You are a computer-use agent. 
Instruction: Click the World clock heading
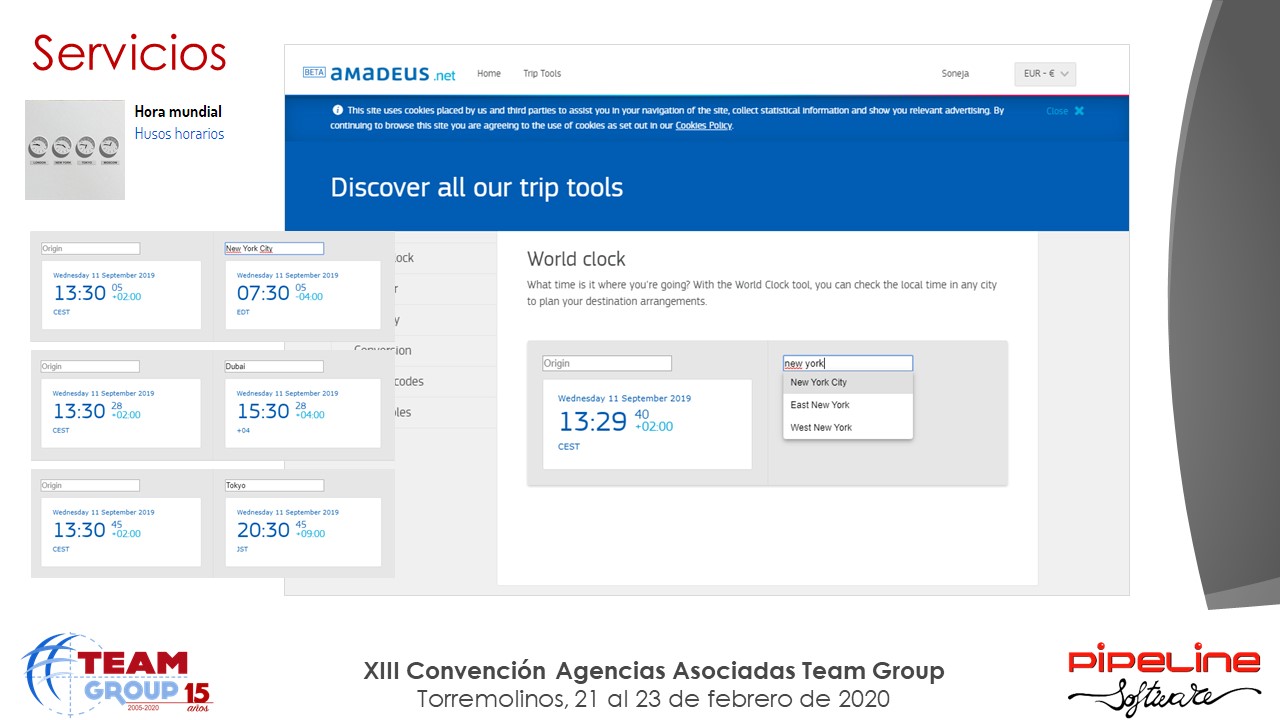point(576,259)
